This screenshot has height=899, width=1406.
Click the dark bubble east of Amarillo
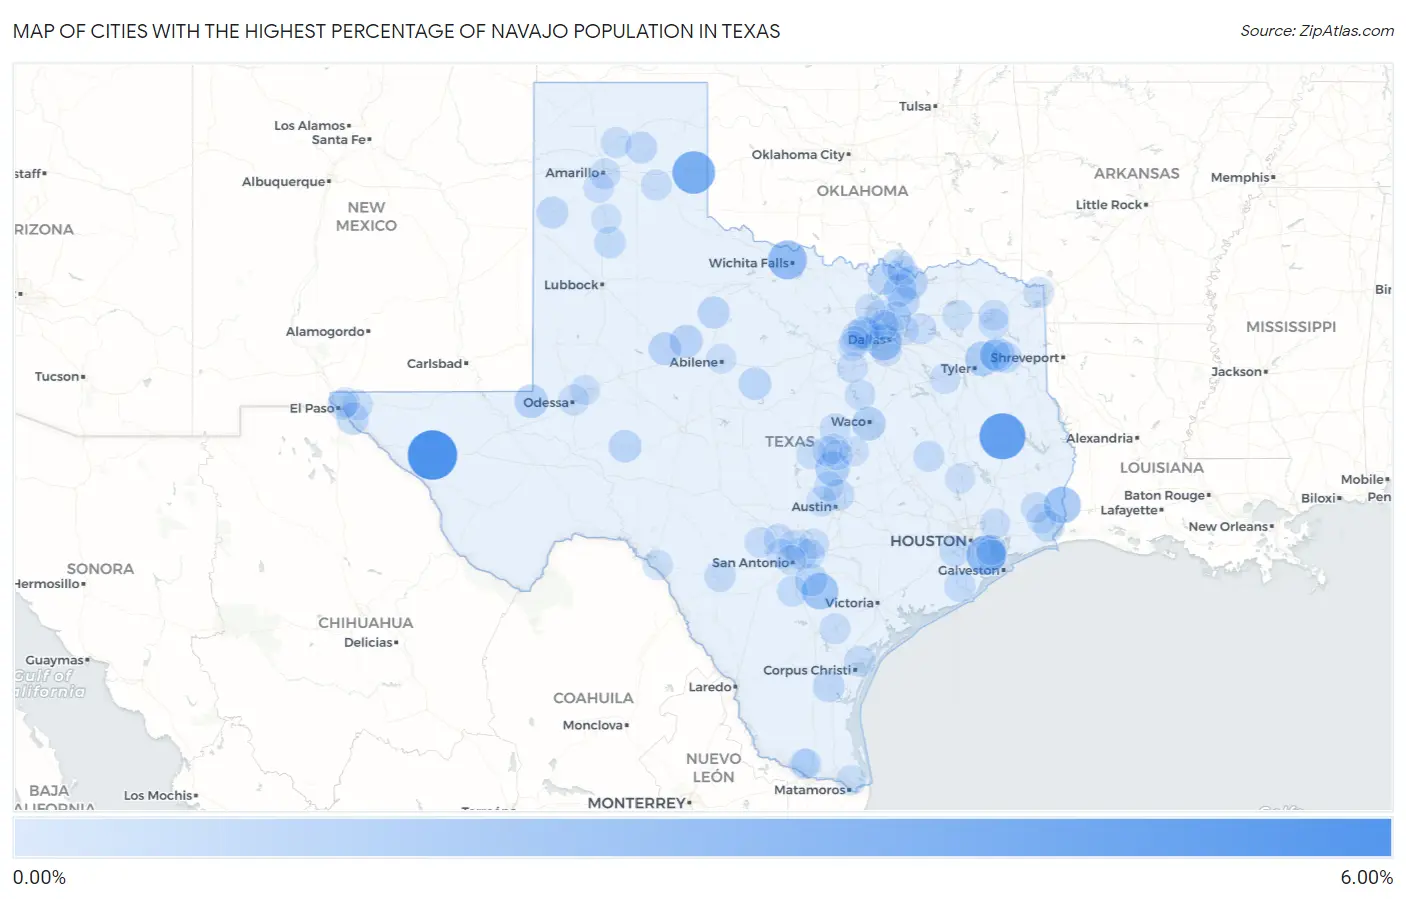pyautogui.click(x=693, y=172)
